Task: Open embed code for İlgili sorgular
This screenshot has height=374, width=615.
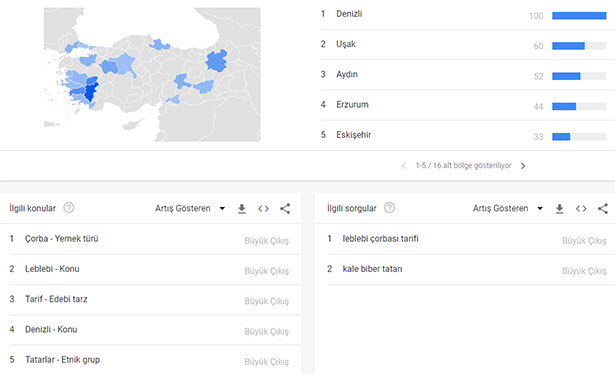Action: point(581,209)
